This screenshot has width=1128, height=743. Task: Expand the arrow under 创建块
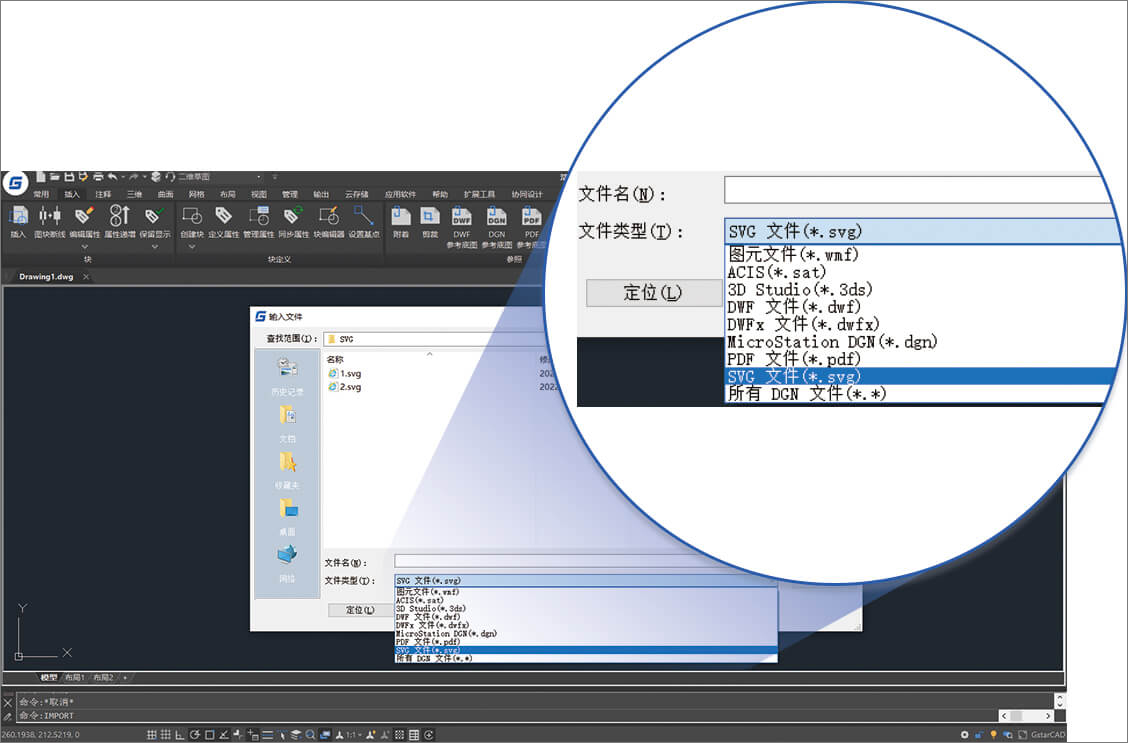[191, 247]
